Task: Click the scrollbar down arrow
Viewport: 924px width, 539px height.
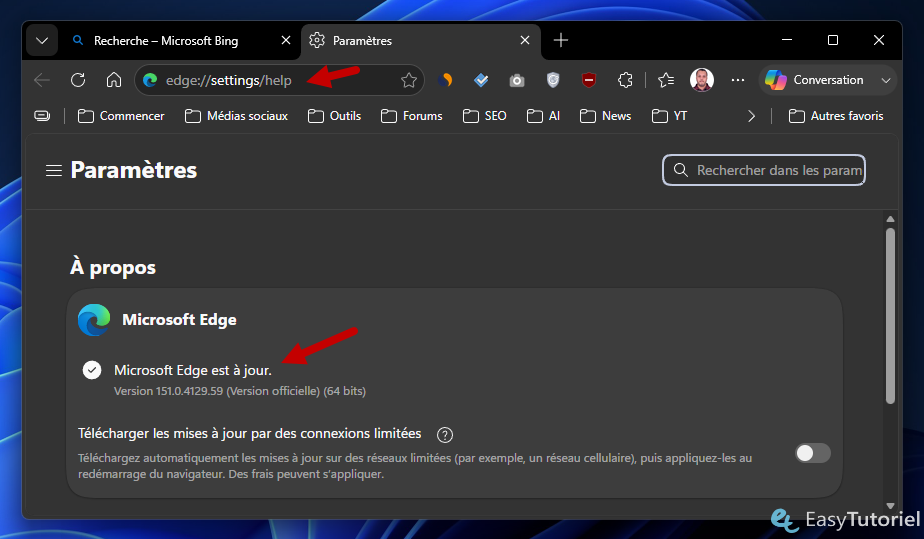Action: 890,505
